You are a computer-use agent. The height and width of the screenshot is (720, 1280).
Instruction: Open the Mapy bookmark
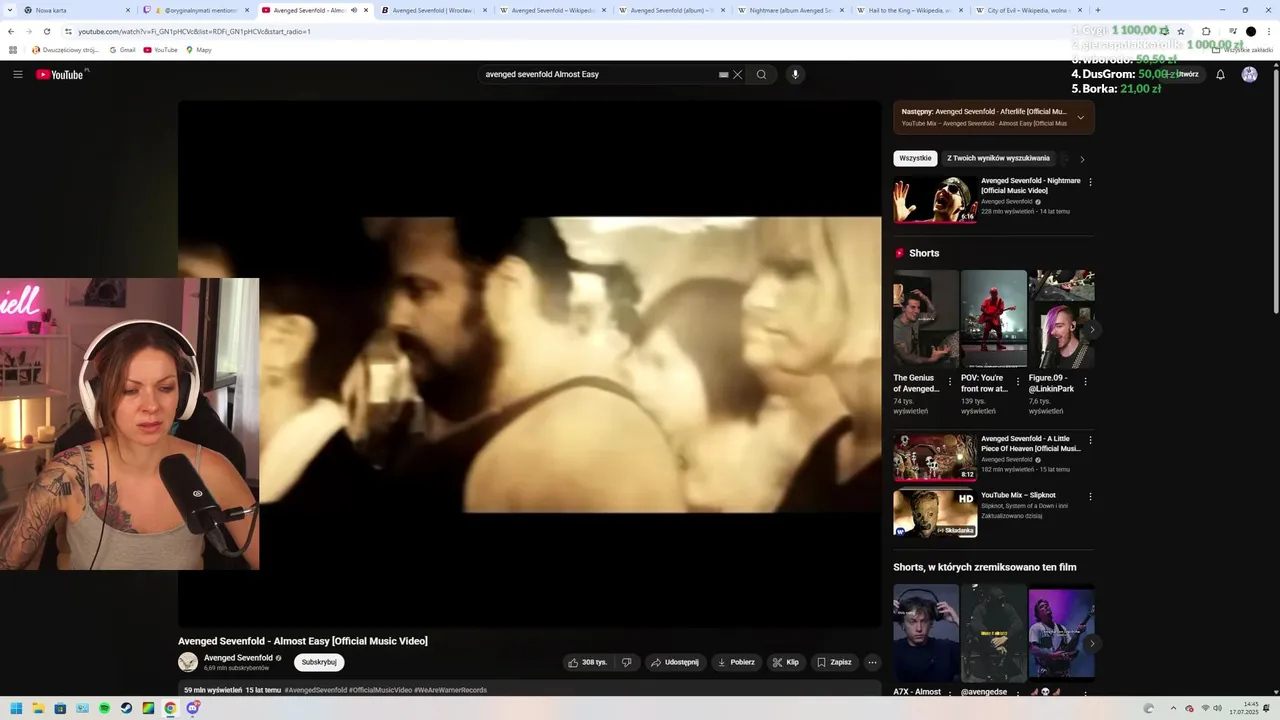198,49
